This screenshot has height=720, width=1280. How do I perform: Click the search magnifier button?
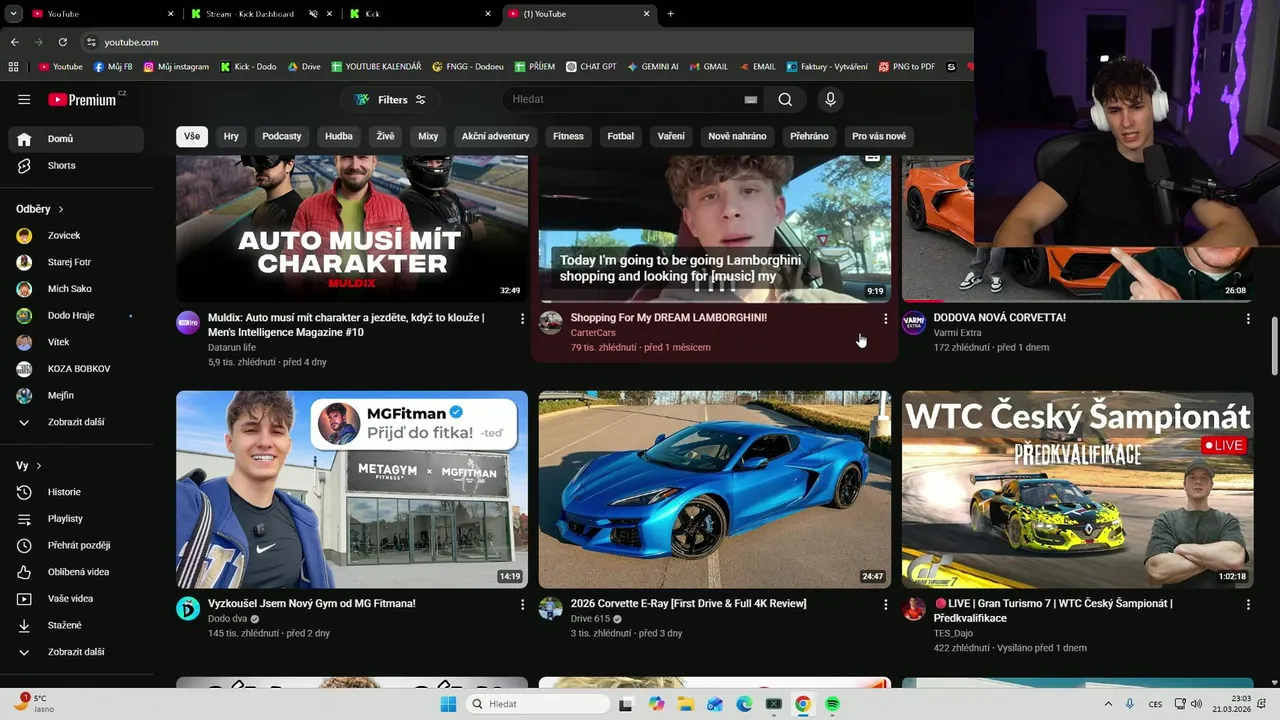point(785,99)
